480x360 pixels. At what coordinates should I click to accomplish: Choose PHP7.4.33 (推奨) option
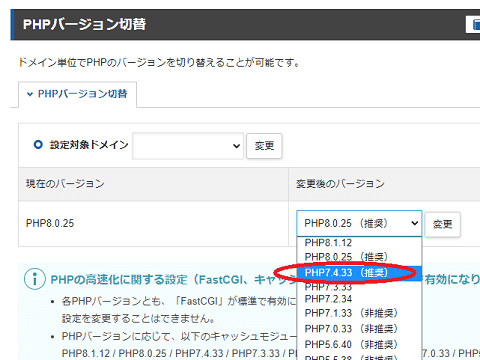(x=359, y=273)
